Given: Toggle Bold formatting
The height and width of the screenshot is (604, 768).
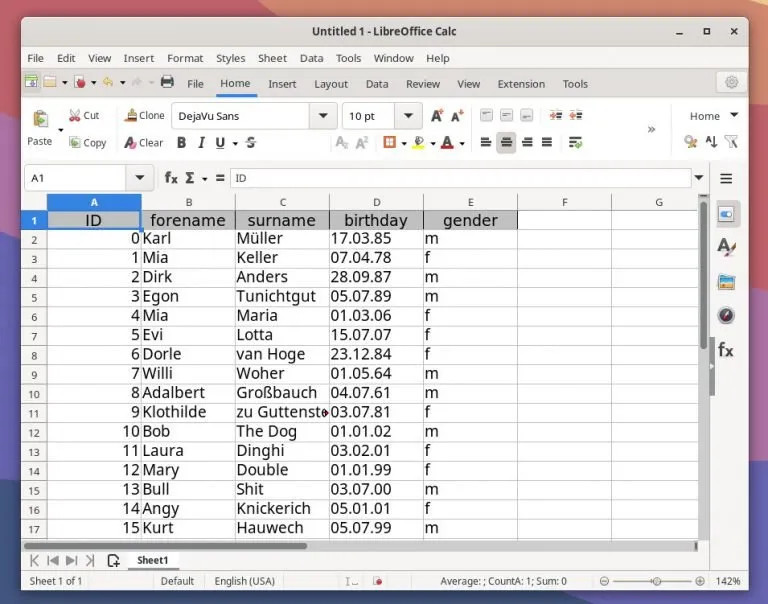Looking at the screenshot, I should (181, 143).
